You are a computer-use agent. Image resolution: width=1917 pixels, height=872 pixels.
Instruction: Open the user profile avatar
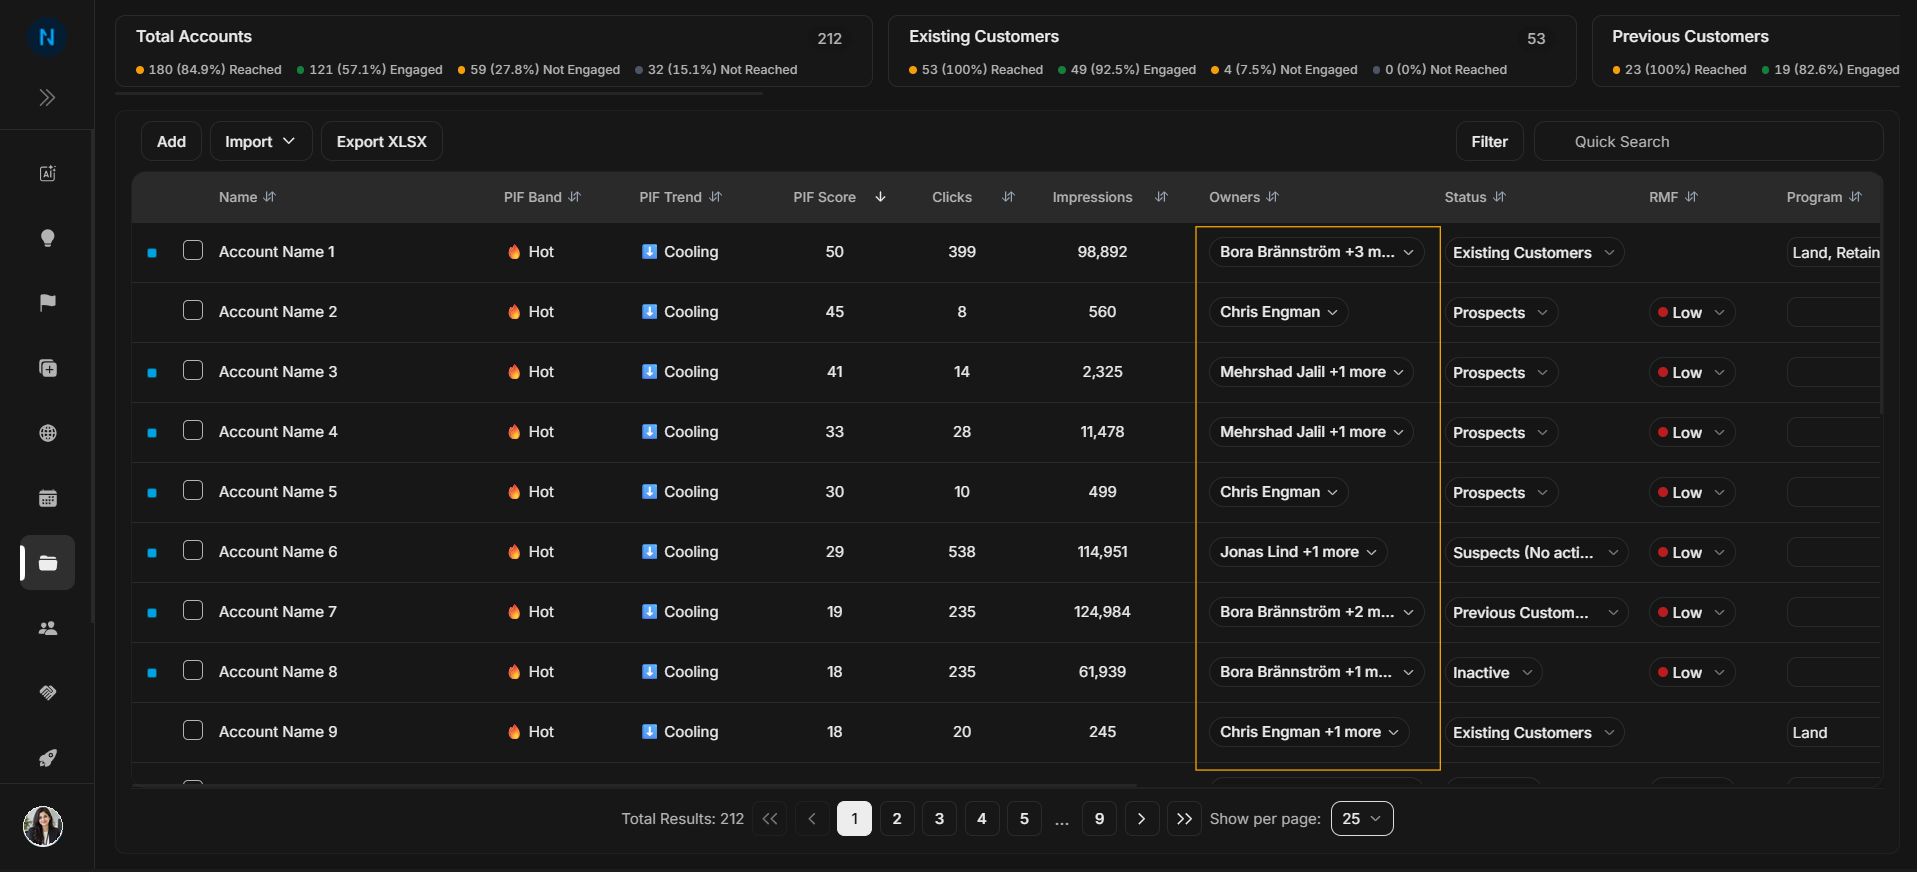(x=43, y=826)
